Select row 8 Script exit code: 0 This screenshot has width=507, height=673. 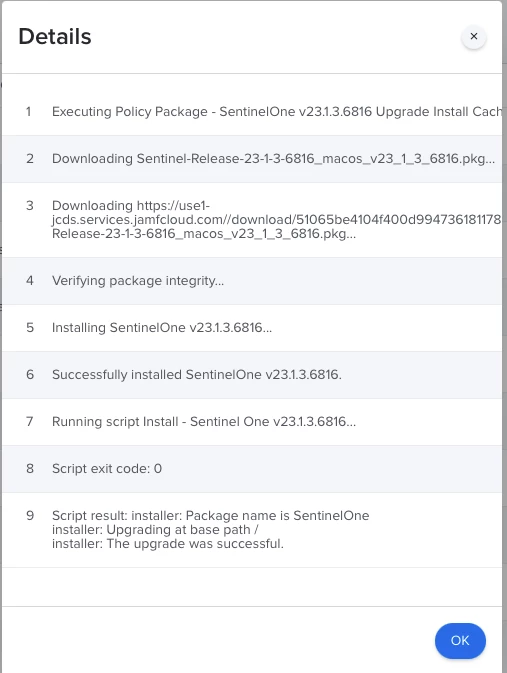point(252,469)
